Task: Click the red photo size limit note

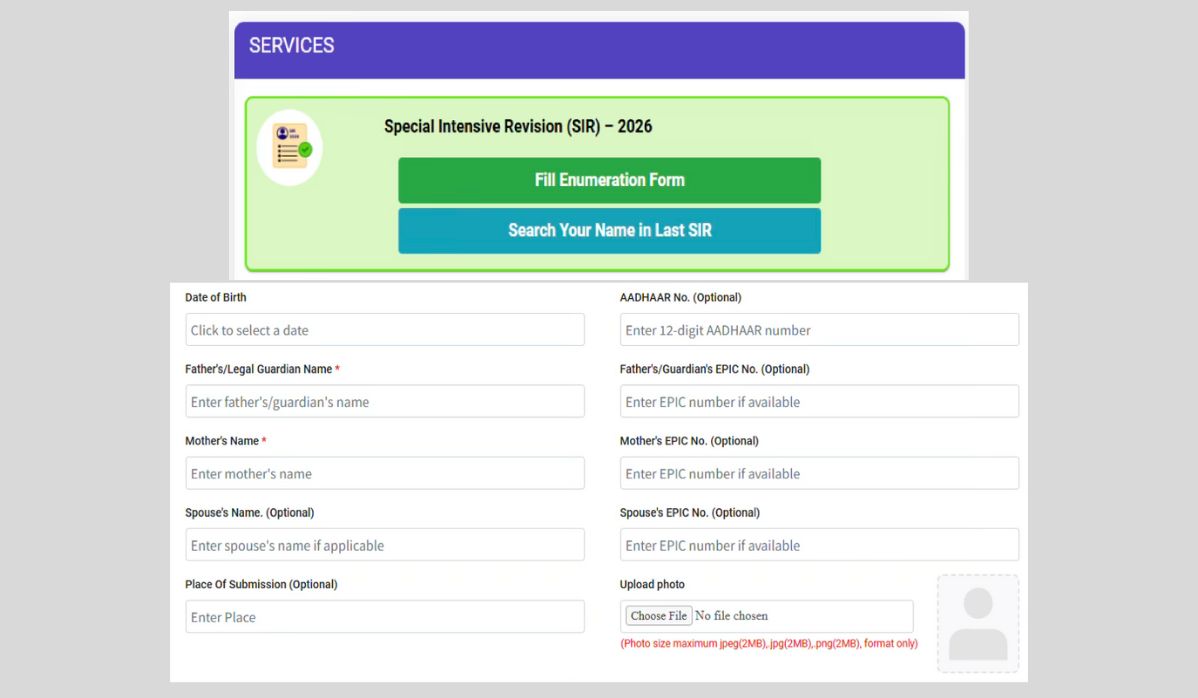Action: click(x=768, y=644)
